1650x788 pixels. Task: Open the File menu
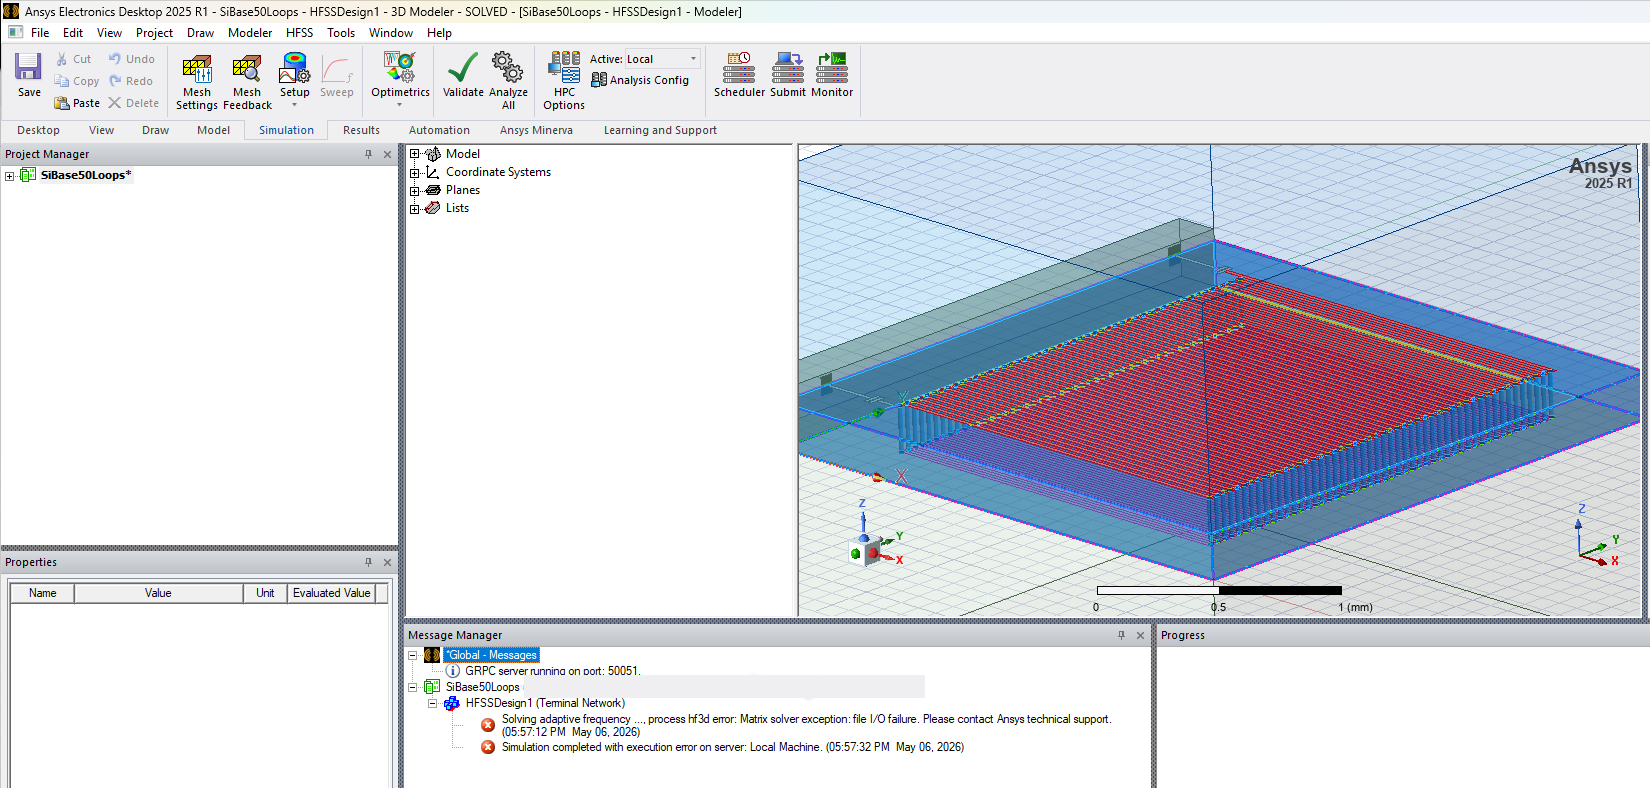click(40, 33)
